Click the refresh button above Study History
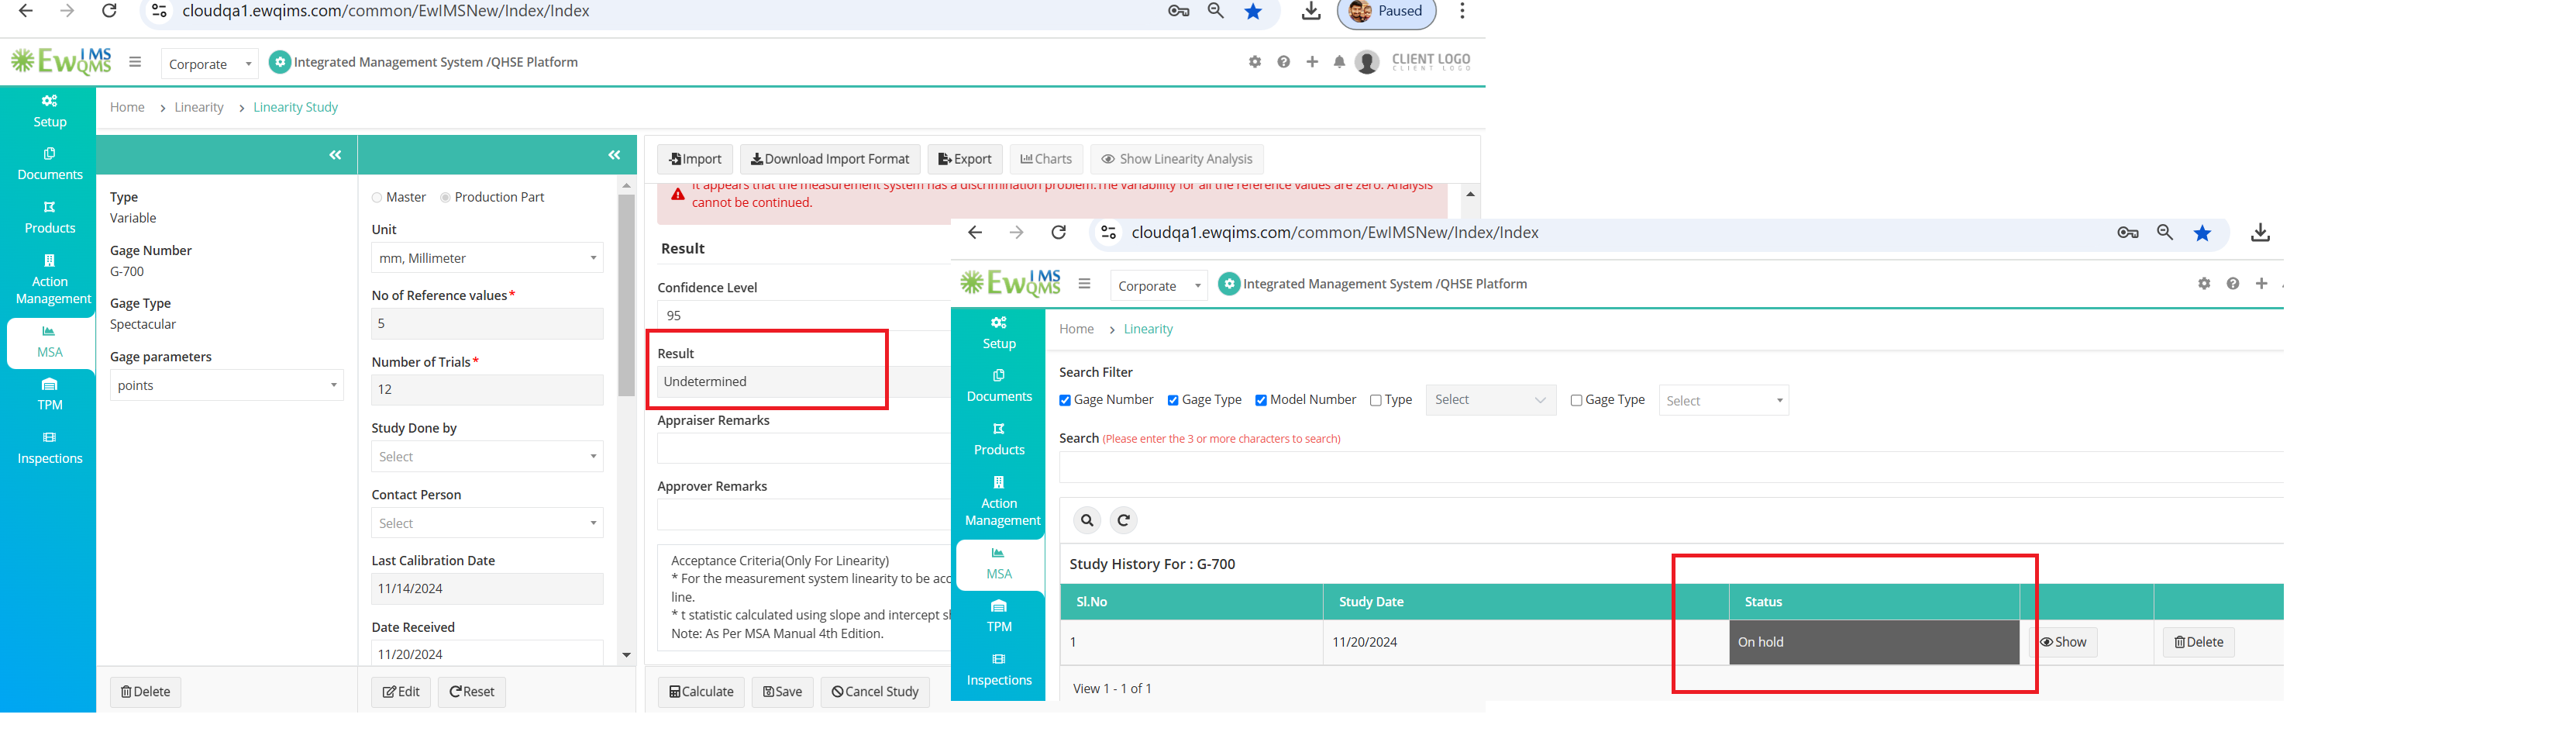The height and width of the screenshot is (742, 2576). click(x=1124, y=520)
